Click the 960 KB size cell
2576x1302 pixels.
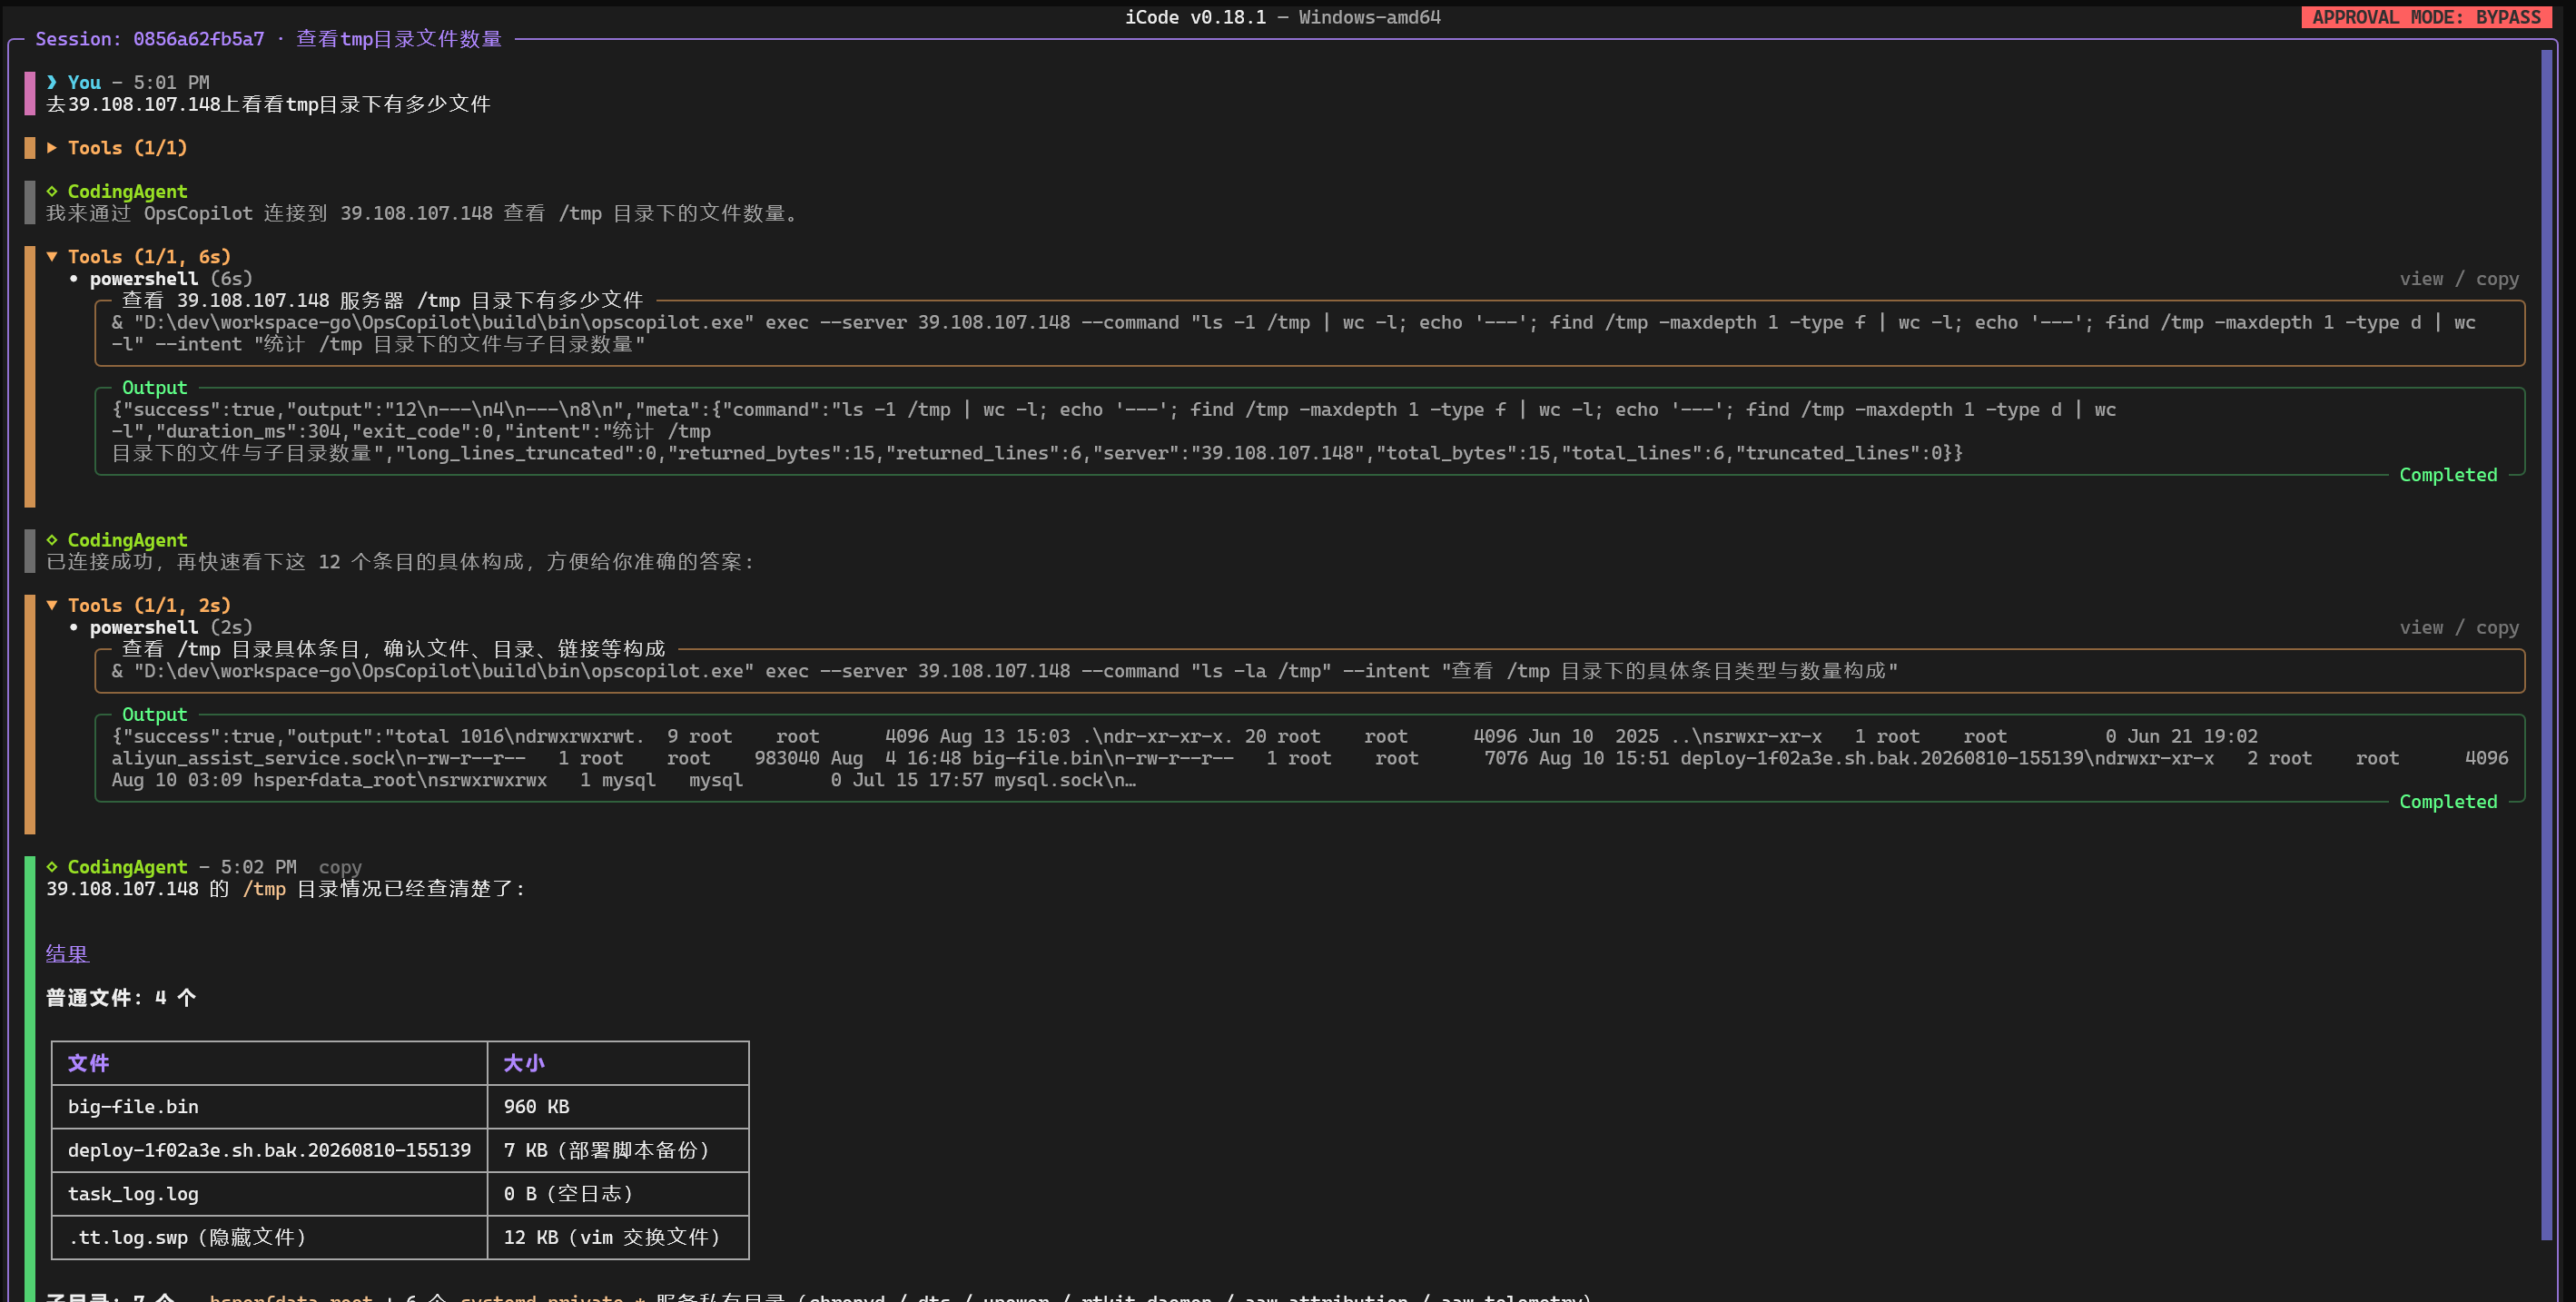click(x=618, y=1107)
